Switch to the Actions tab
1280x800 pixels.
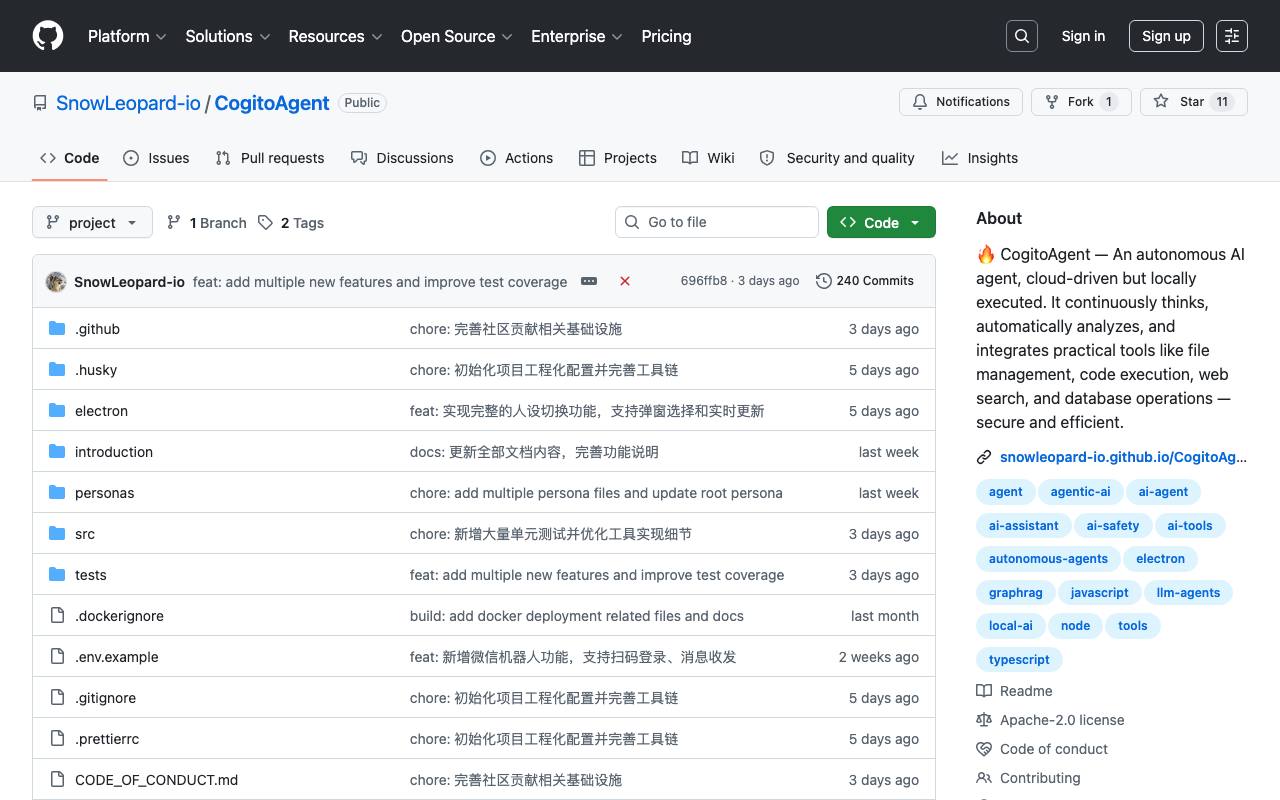point(516,158)
